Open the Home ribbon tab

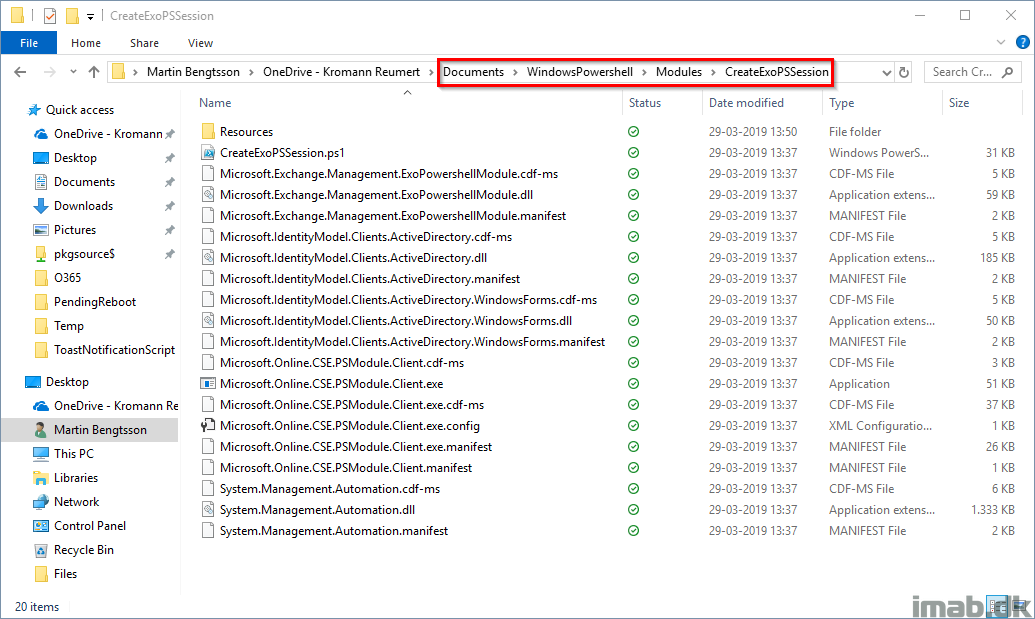point(86,43)
